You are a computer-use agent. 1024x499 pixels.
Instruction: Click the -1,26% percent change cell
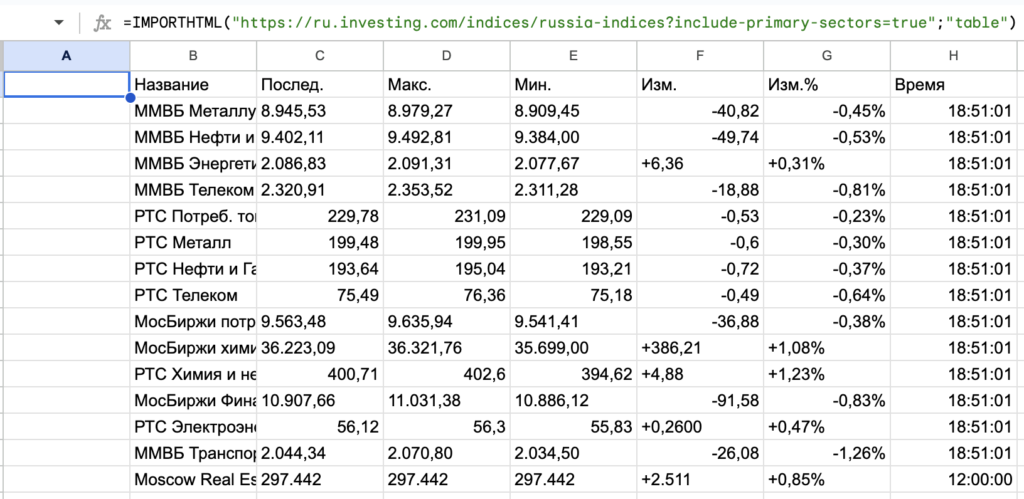point(826,452)
